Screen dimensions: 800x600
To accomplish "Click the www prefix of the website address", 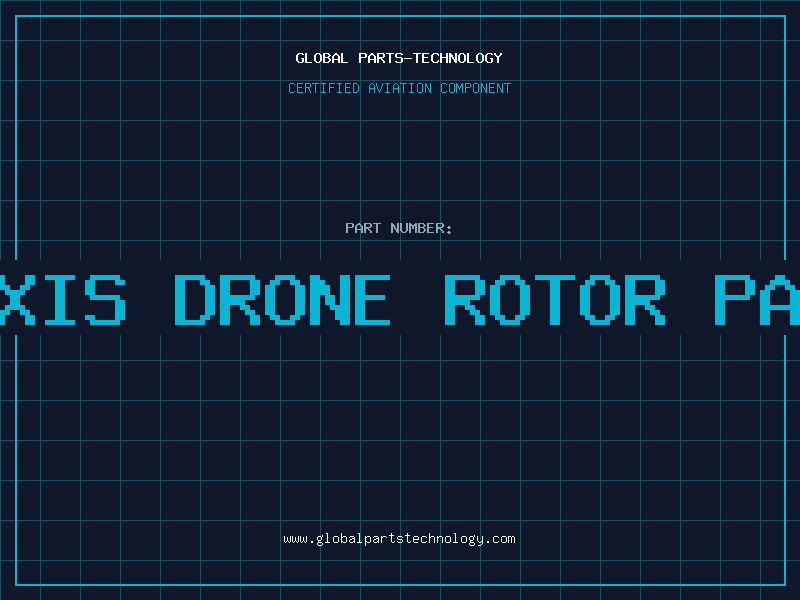I will coord(295,539).
